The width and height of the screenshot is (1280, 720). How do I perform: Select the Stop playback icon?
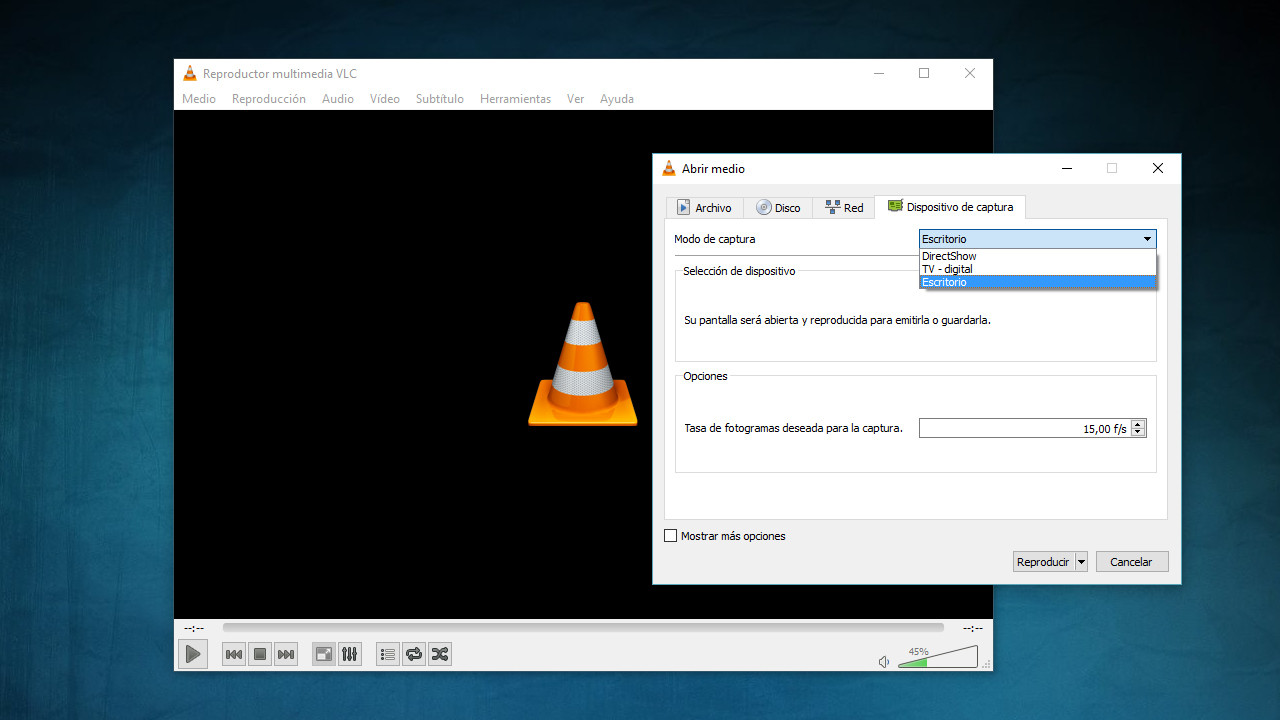pos(259,653)
